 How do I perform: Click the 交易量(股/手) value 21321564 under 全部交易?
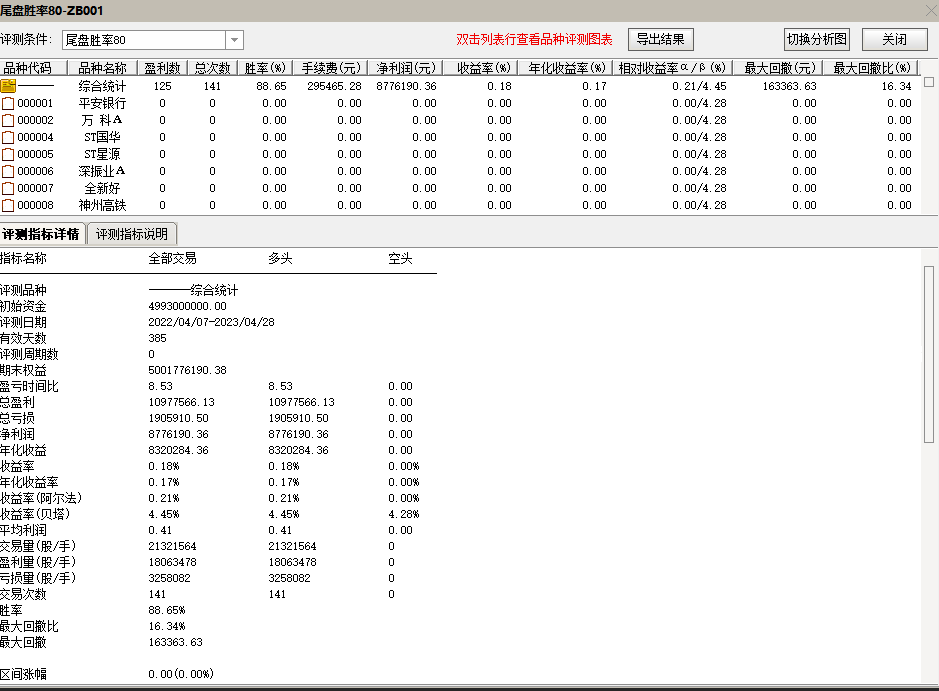pos(172,547)
